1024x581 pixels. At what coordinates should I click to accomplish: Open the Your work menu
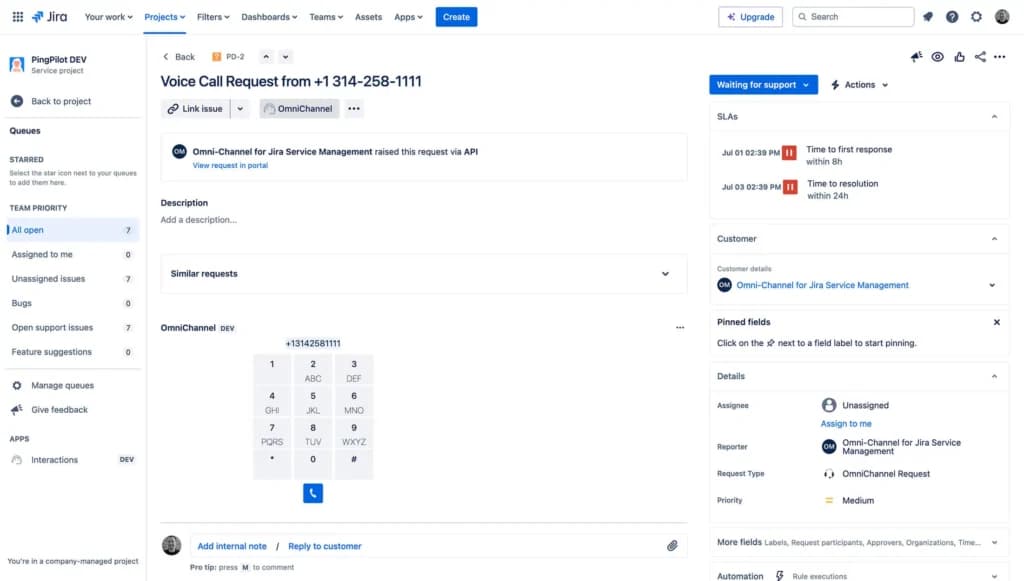[x=108, y=17]
